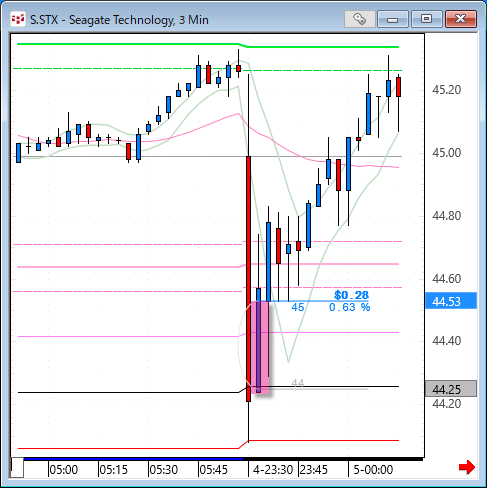Click the 5-00:00 time axis label

pos(373,470)
